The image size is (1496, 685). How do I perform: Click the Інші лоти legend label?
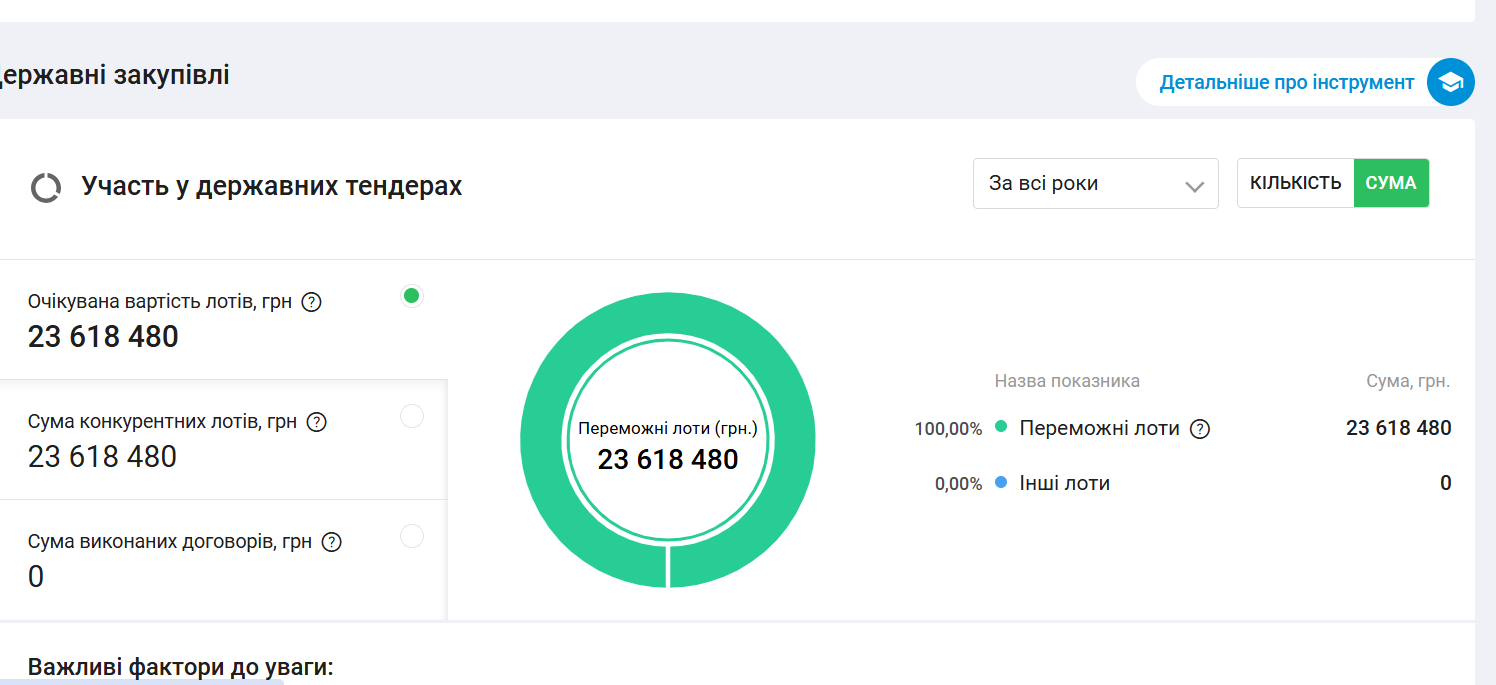click(1064, 484)
